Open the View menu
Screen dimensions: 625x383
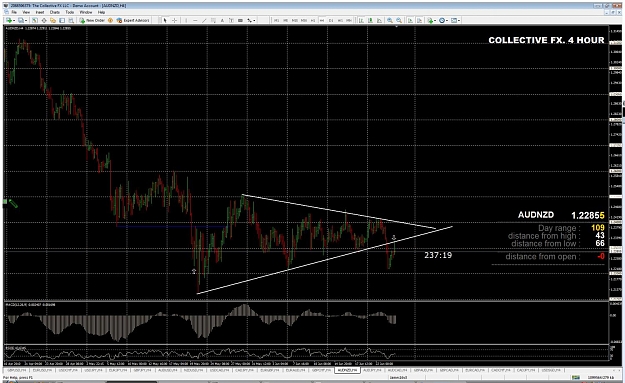pos(26,12)
